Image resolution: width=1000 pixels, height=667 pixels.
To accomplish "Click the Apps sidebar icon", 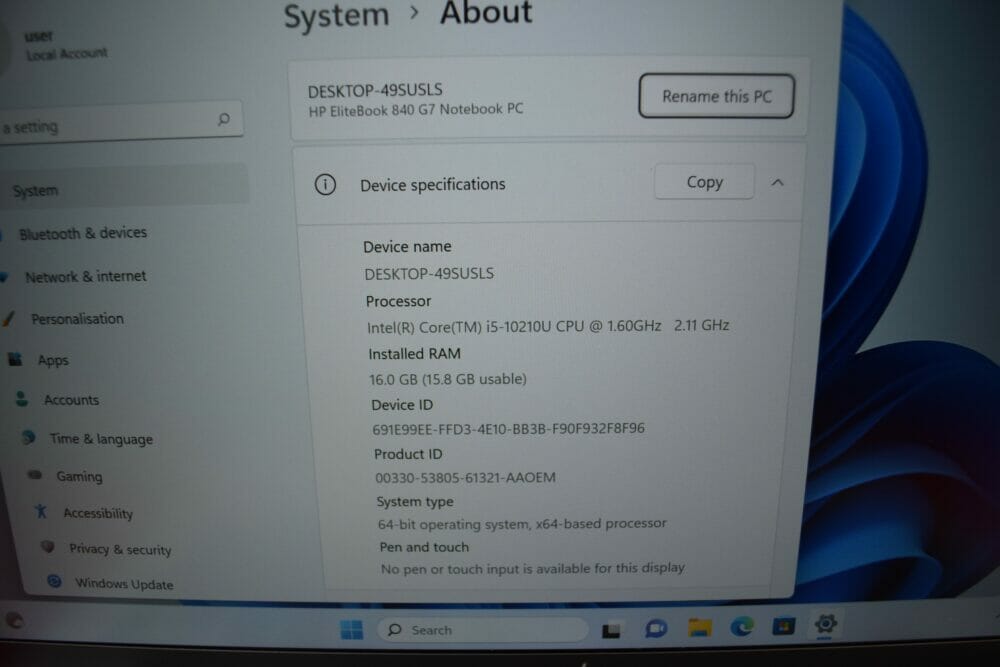I will [15, 360].
